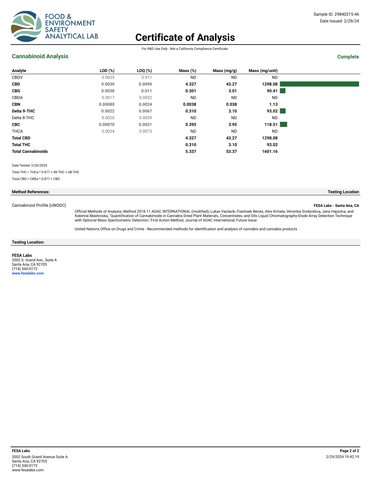
Task: Click the United Nations Office on Drugs reference line
Action: click(x=186, y=229)
